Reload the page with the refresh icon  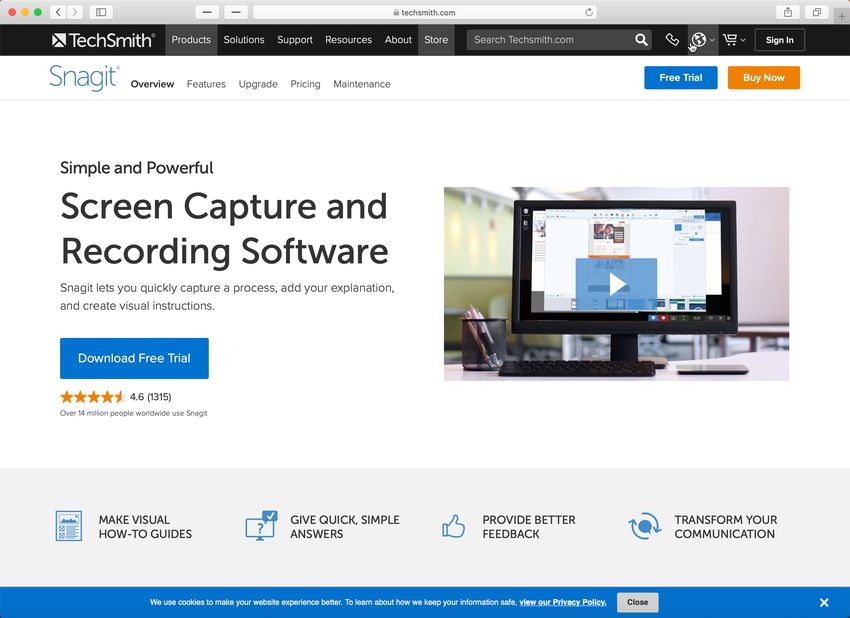coord(589,12)
